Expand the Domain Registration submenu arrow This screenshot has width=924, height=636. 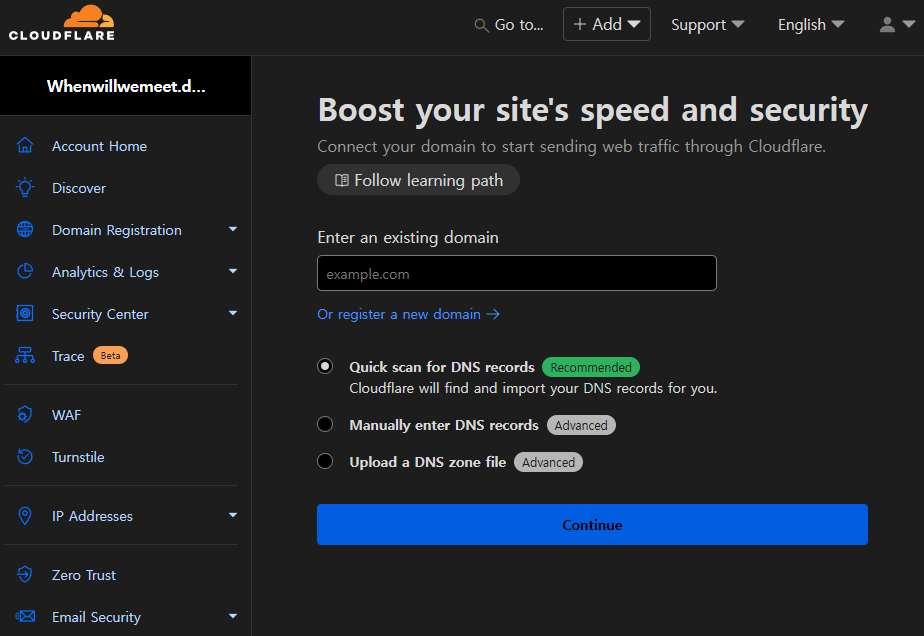(x=233, y=229)
